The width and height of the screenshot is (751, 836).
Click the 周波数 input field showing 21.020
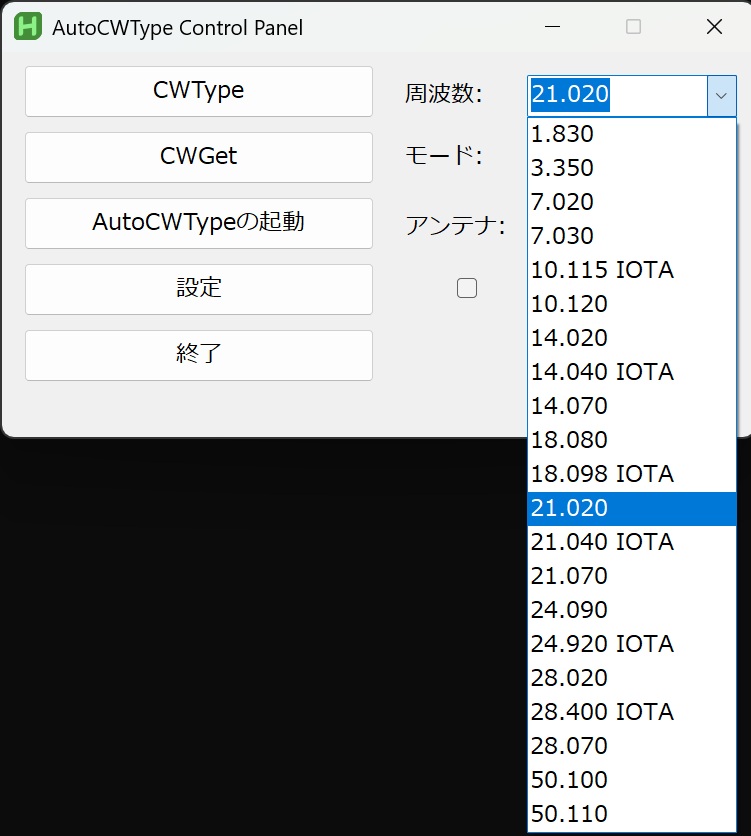point(618,96)
